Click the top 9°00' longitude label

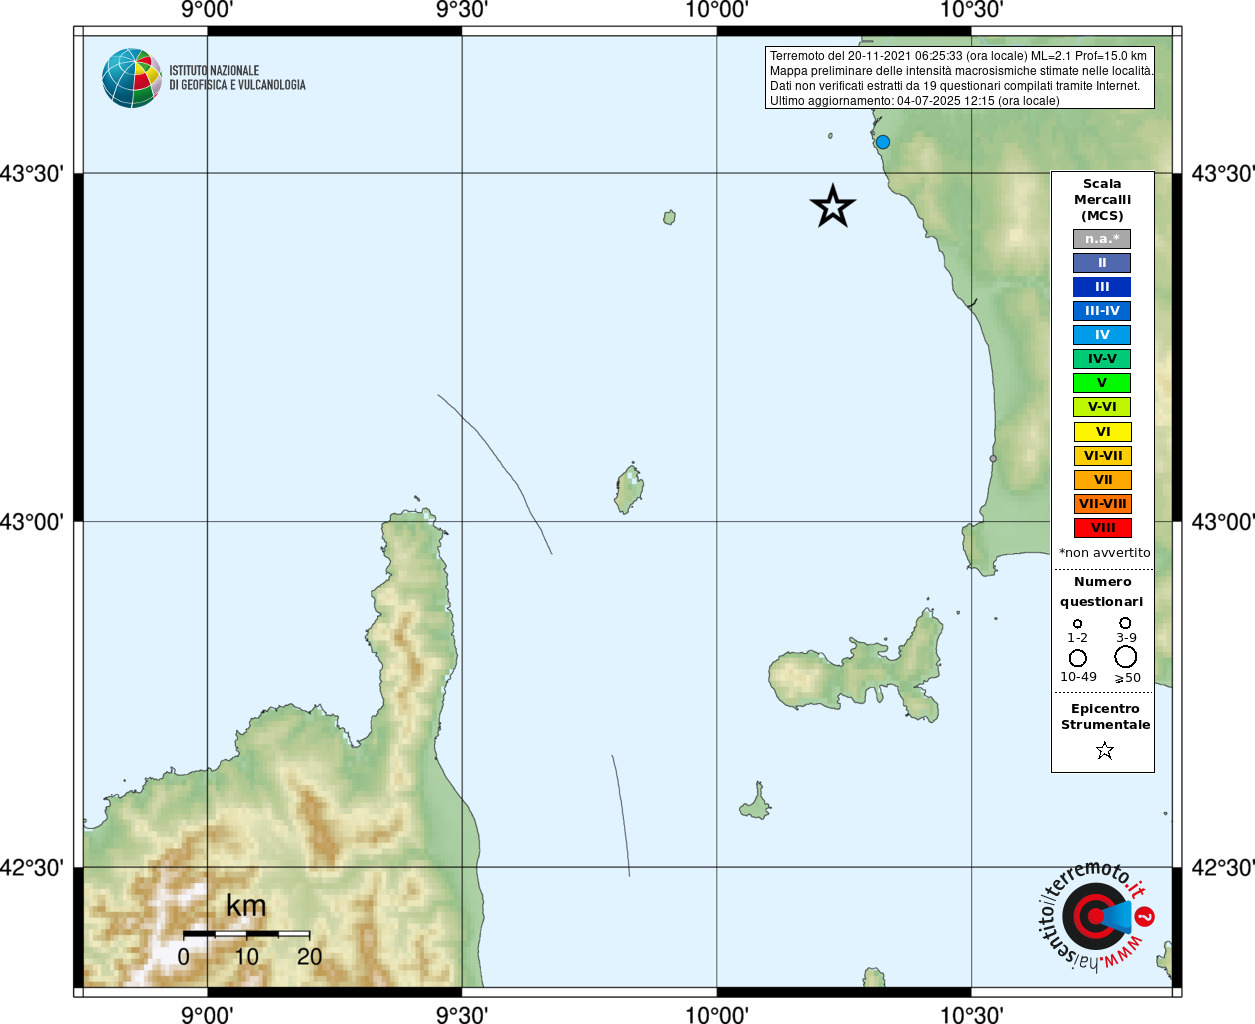[207, 11]
